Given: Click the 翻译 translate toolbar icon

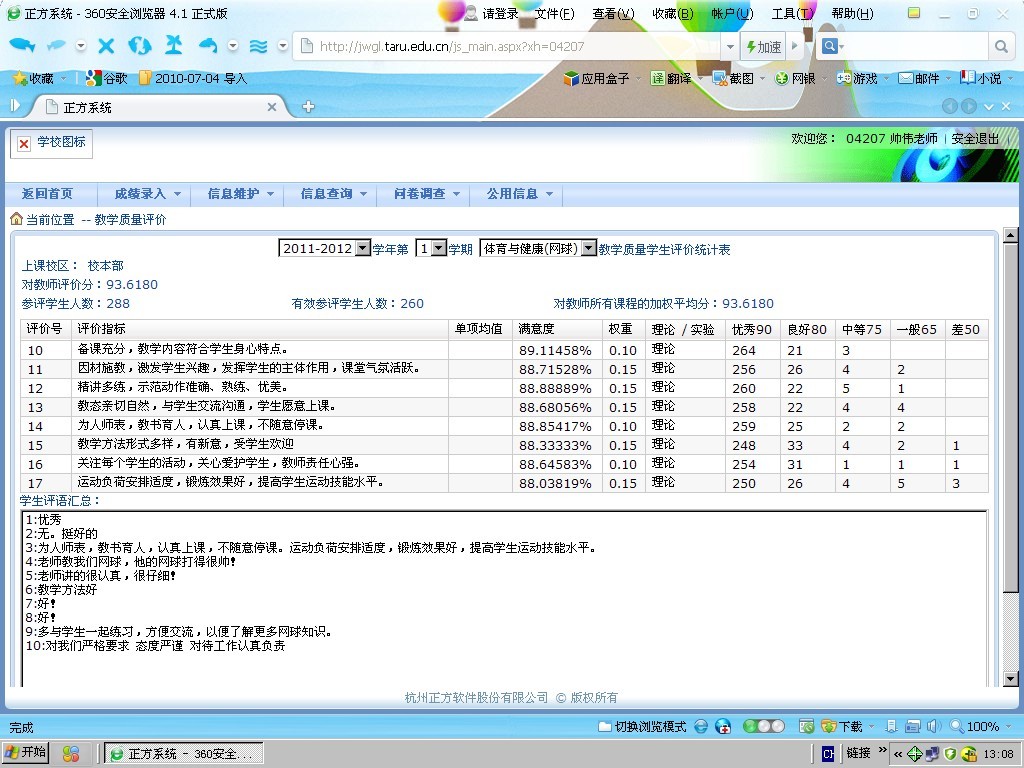Looking at the screenshot, I should (x=671, y=78).
